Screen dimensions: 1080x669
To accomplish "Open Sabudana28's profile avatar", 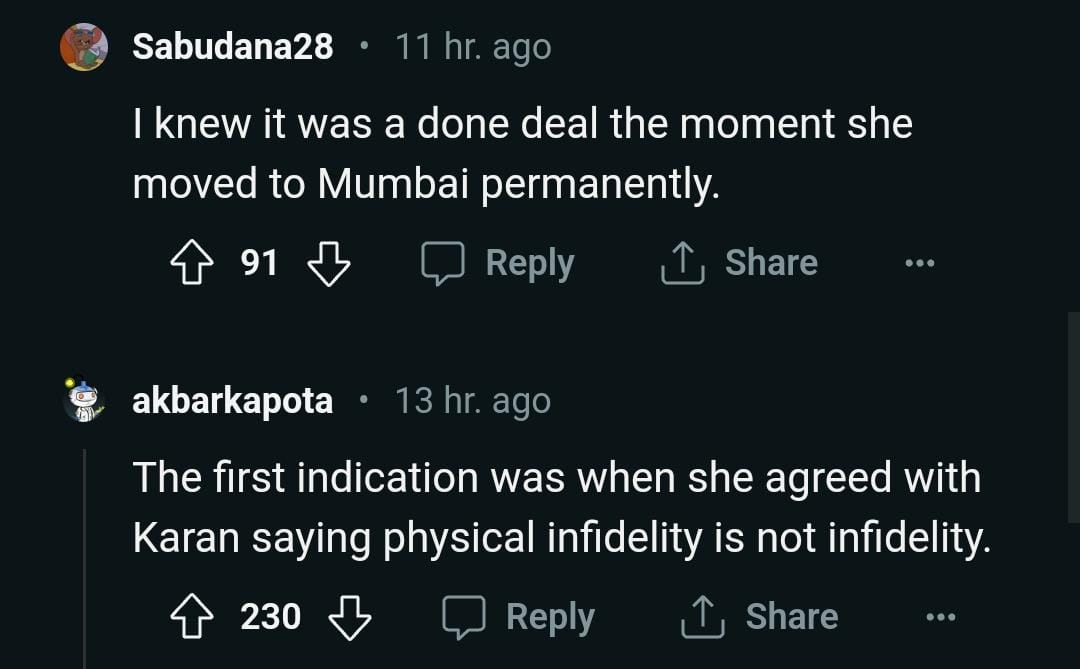I will coord(84,47).
